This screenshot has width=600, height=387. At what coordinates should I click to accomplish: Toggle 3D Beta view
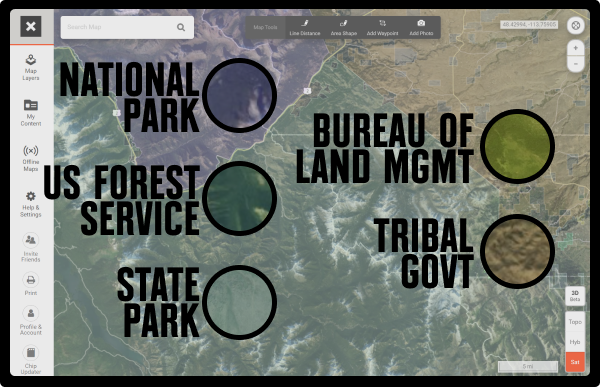(575, 296)
